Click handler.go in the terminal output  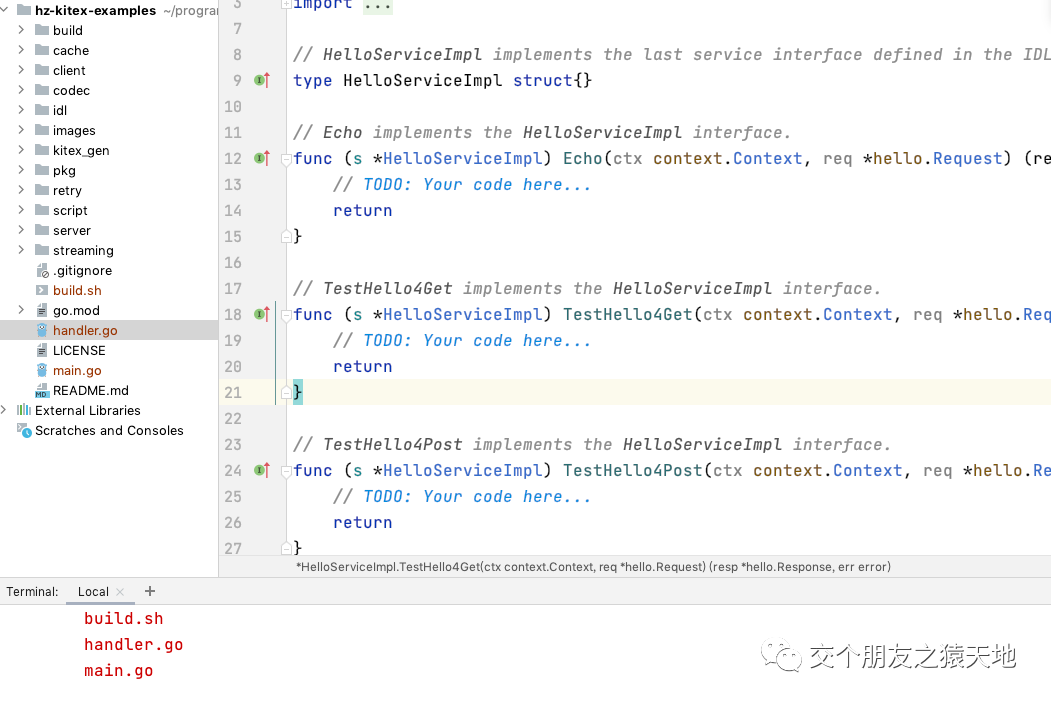pyautogui.click(x=133, y=645)
